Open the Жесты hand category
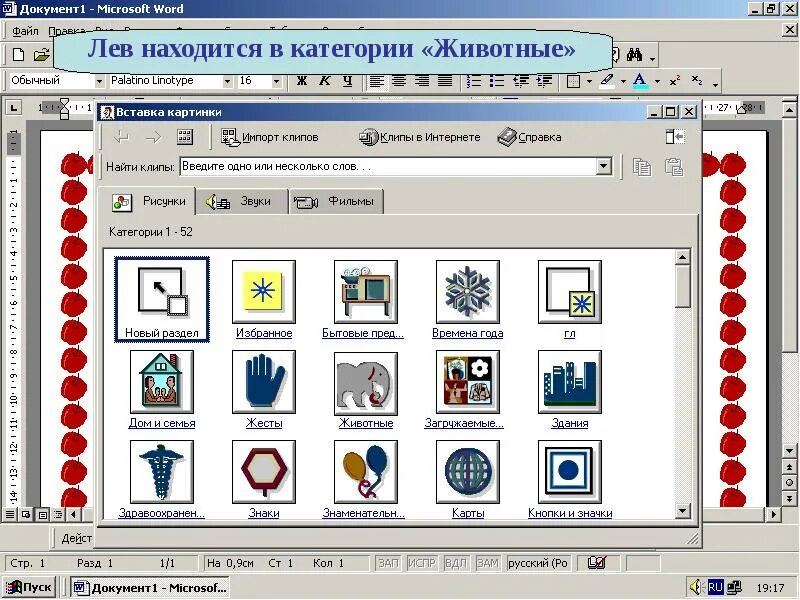Image resolution: width=800 pixels, height=600 pixels. pos(264,383)
